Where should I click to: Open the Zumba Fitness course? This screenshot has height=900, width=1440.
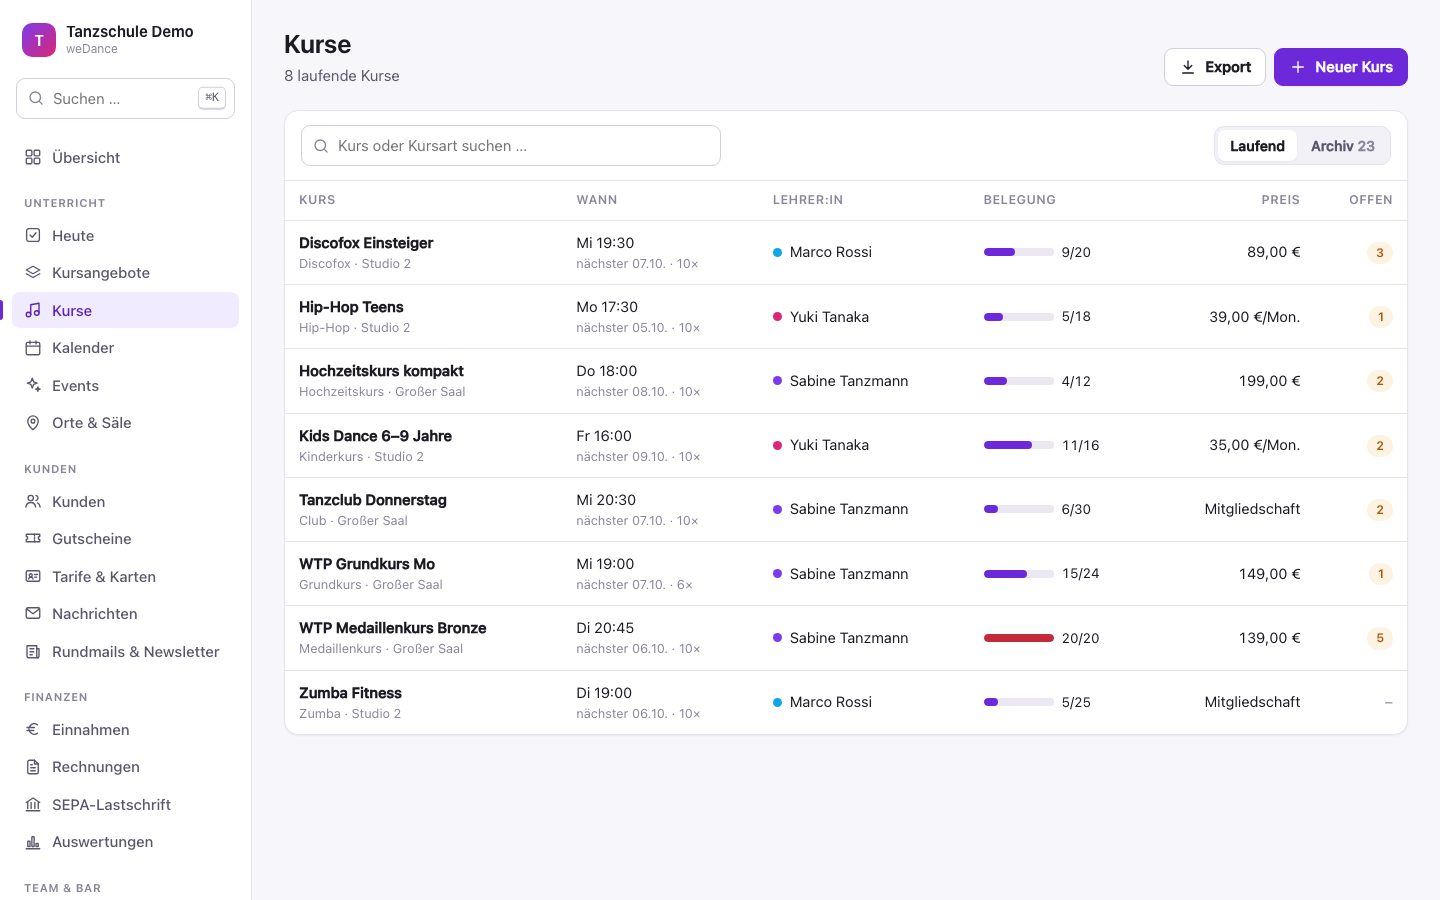(350, 693)
